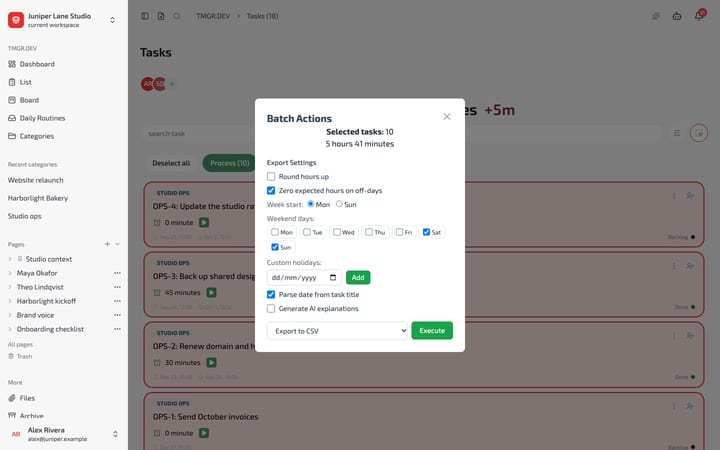
Task: Go to TMGR.DEV breadcrumb
Action: click(x=213, y=16)
